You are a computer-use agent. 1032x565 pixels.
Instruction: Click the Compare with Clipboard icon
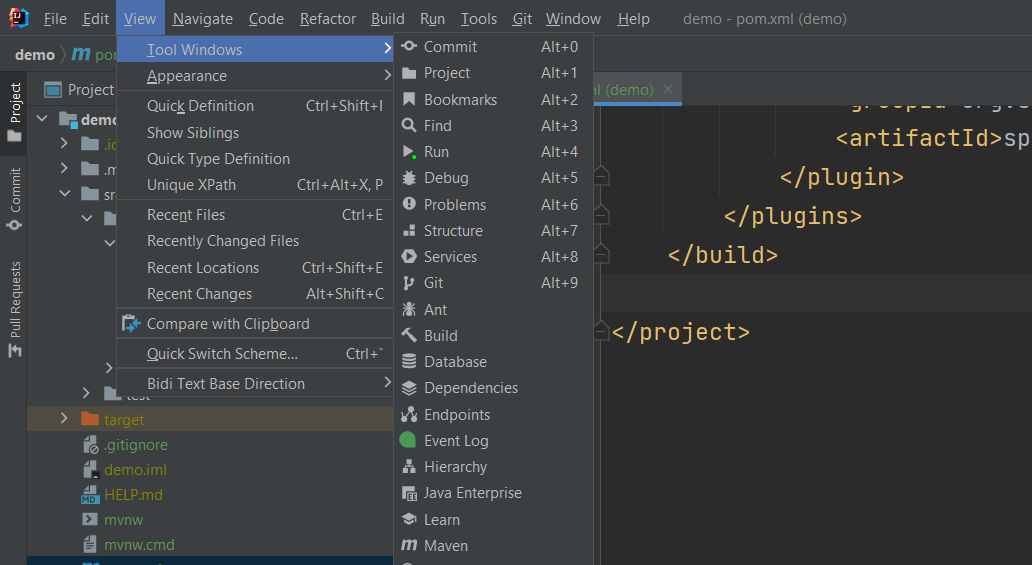point(131,323)
